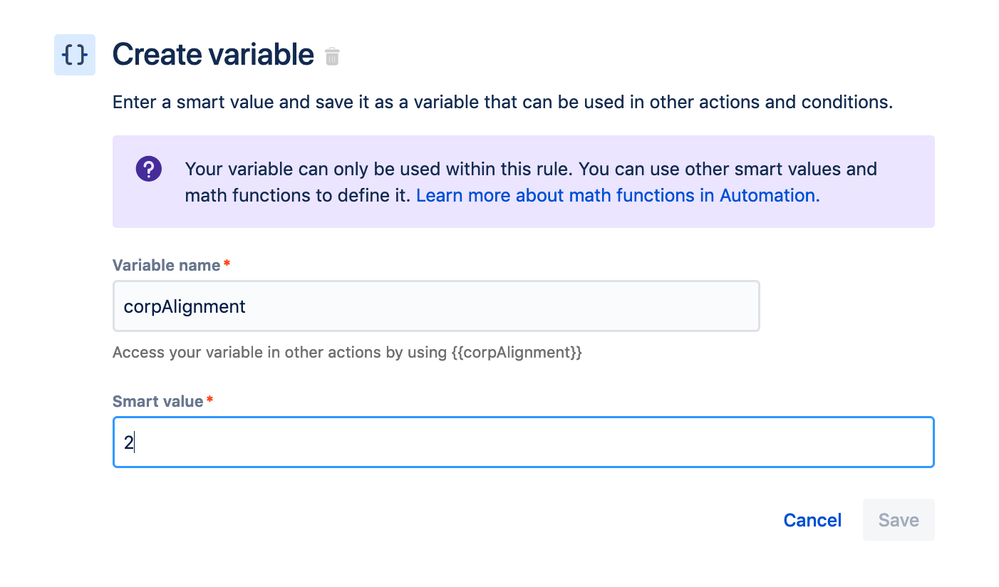Save the variable with the Save button
This screenshot has height=587, width=999.
click(x=898, y=520)
